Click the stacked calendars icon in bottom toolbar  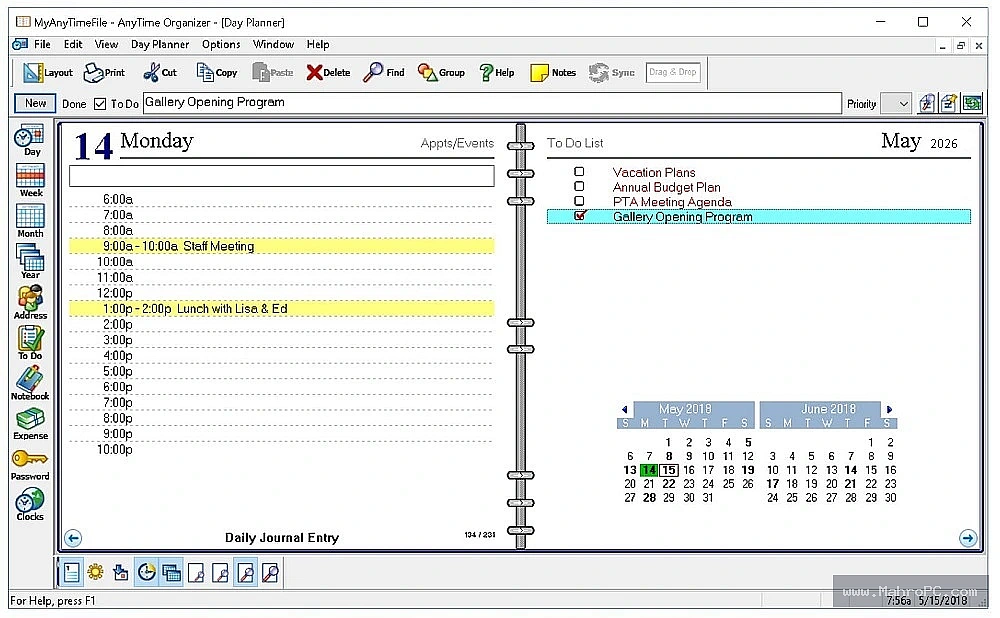click(172, 573)
